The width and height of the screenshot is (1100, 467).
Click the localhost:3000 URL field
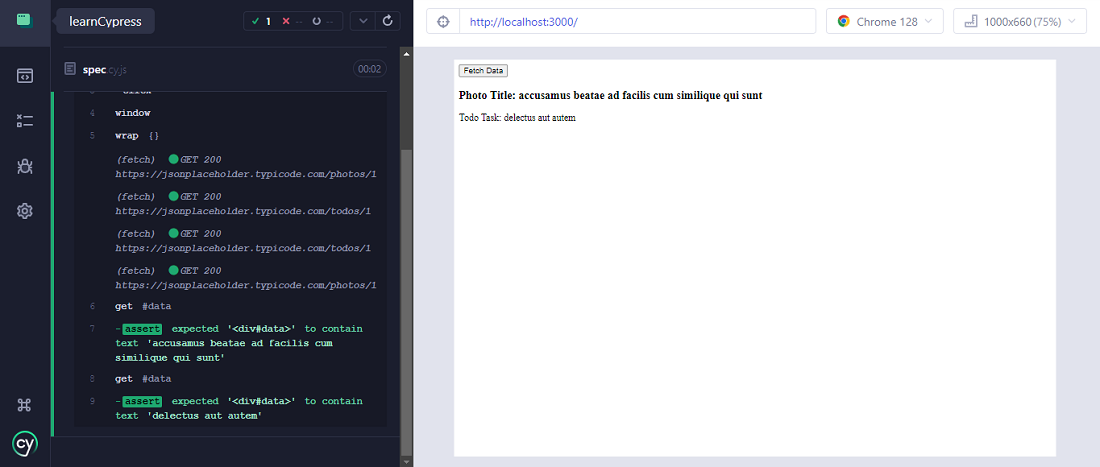(637, 22)
